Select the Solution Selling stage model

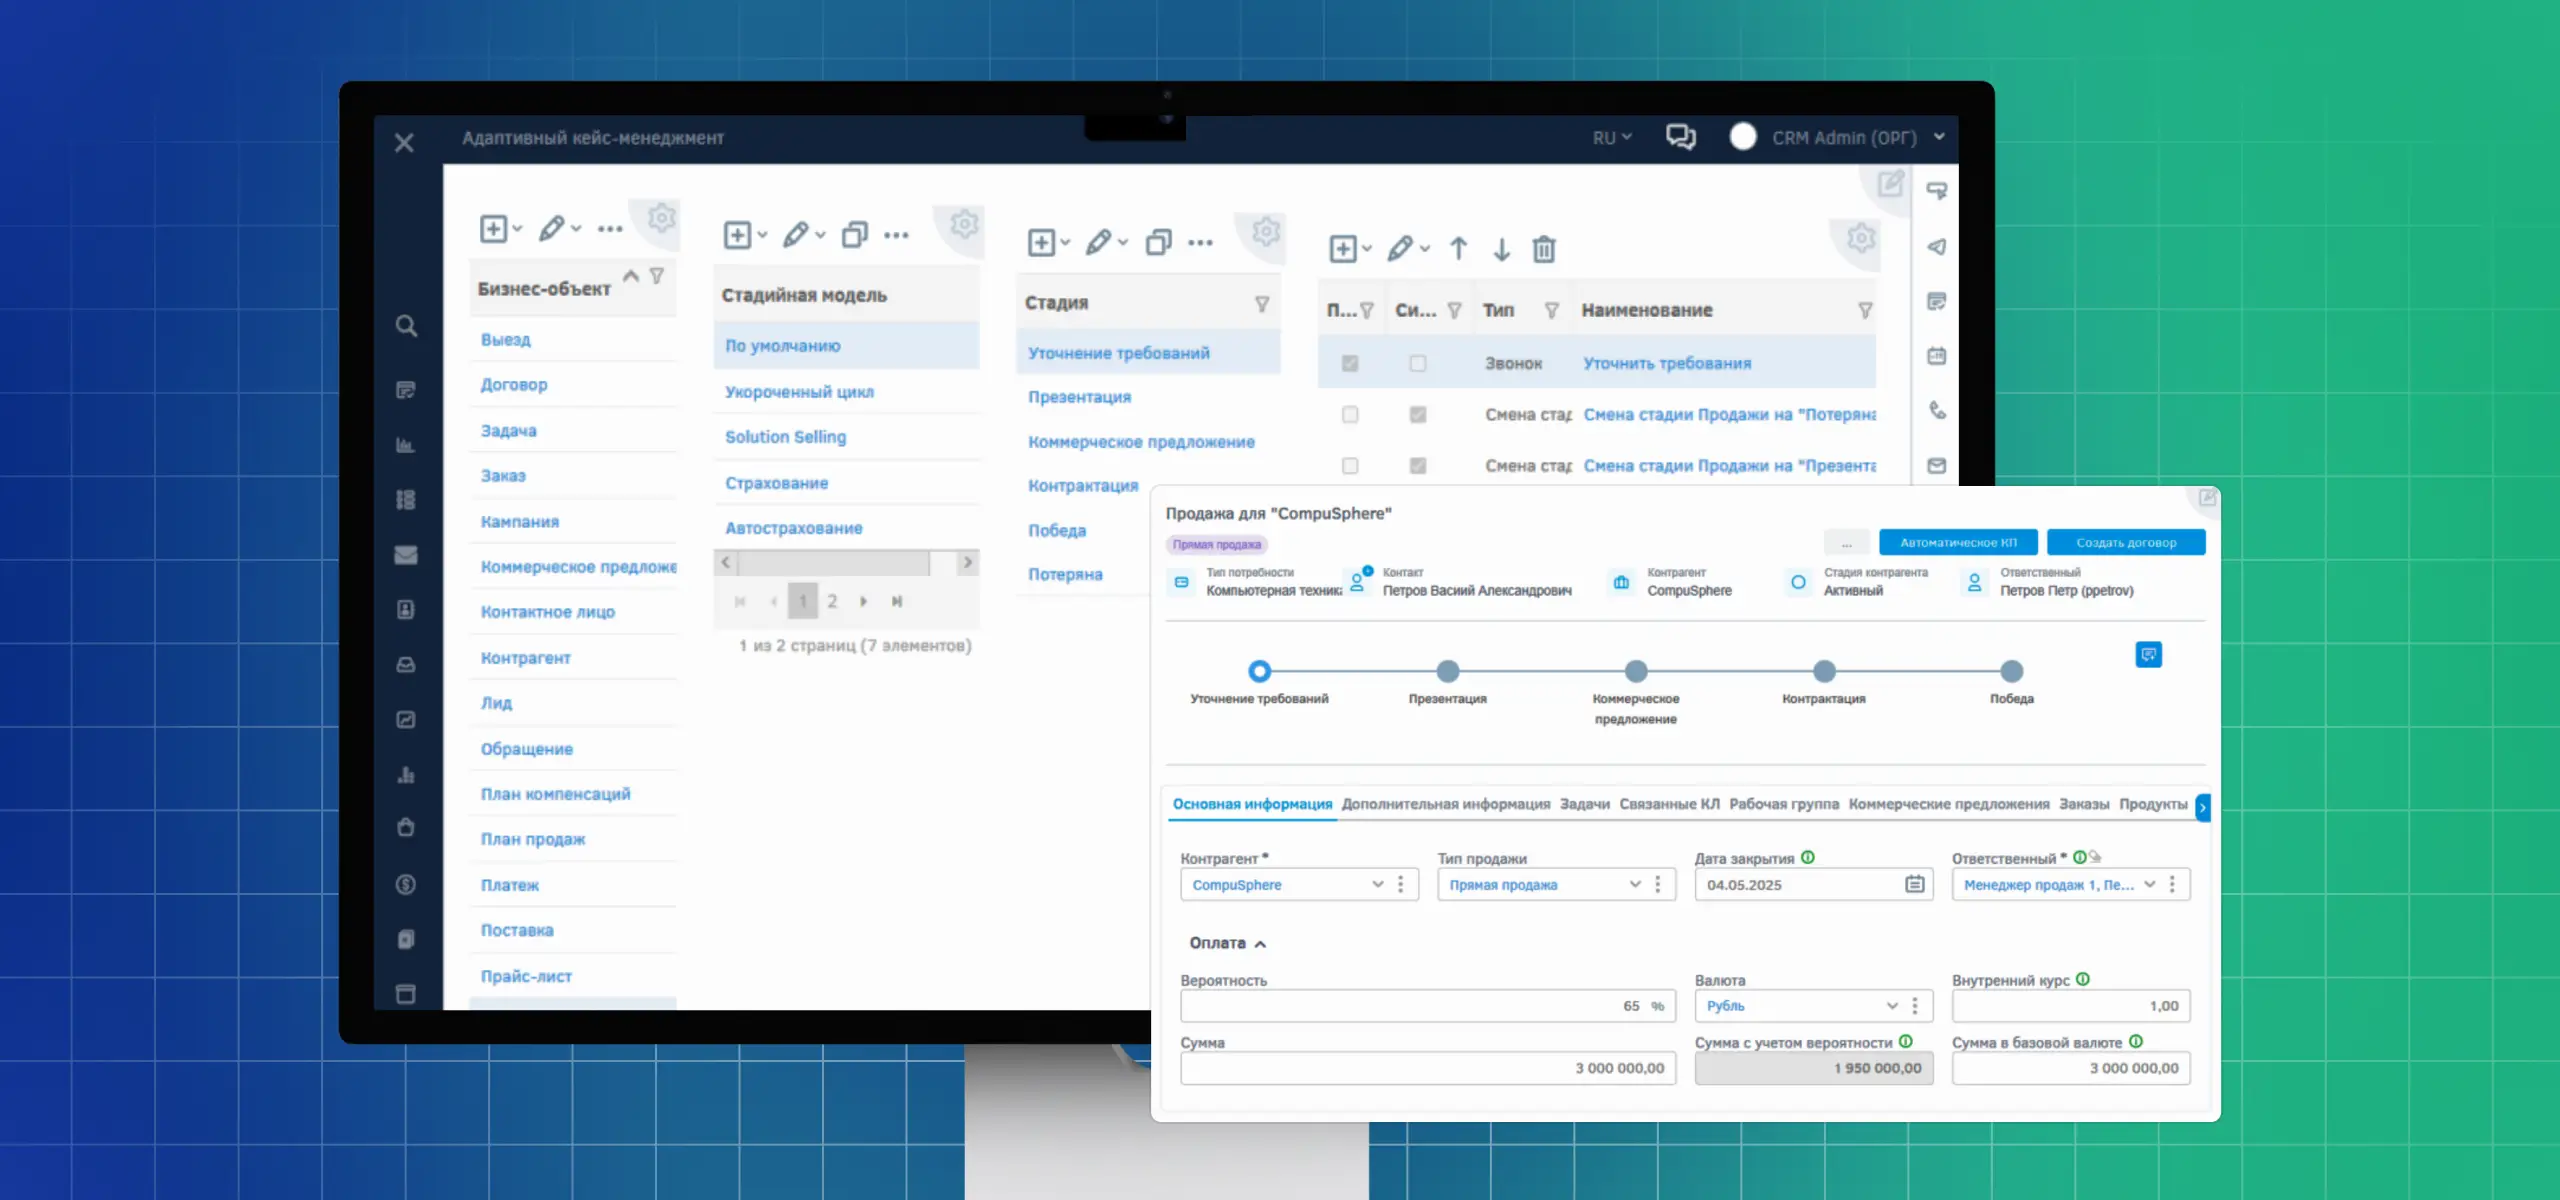pyautogui.click(x=785, y=437)
